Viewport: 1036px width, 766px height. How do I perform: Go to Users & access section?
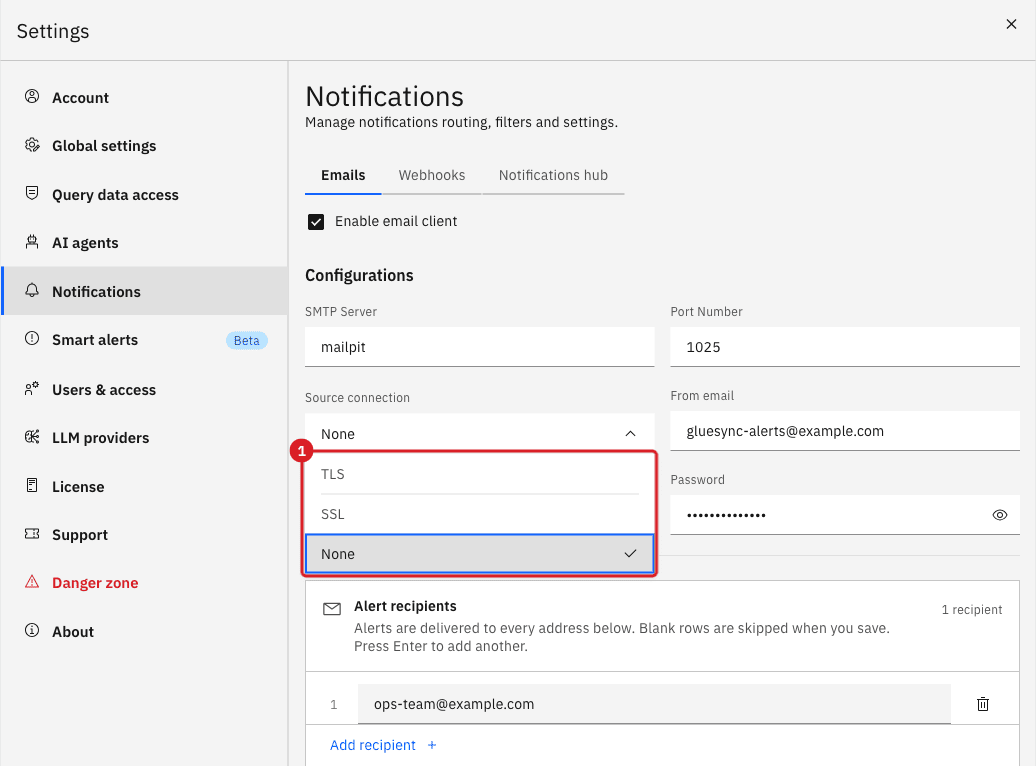(x=144, y=389)
